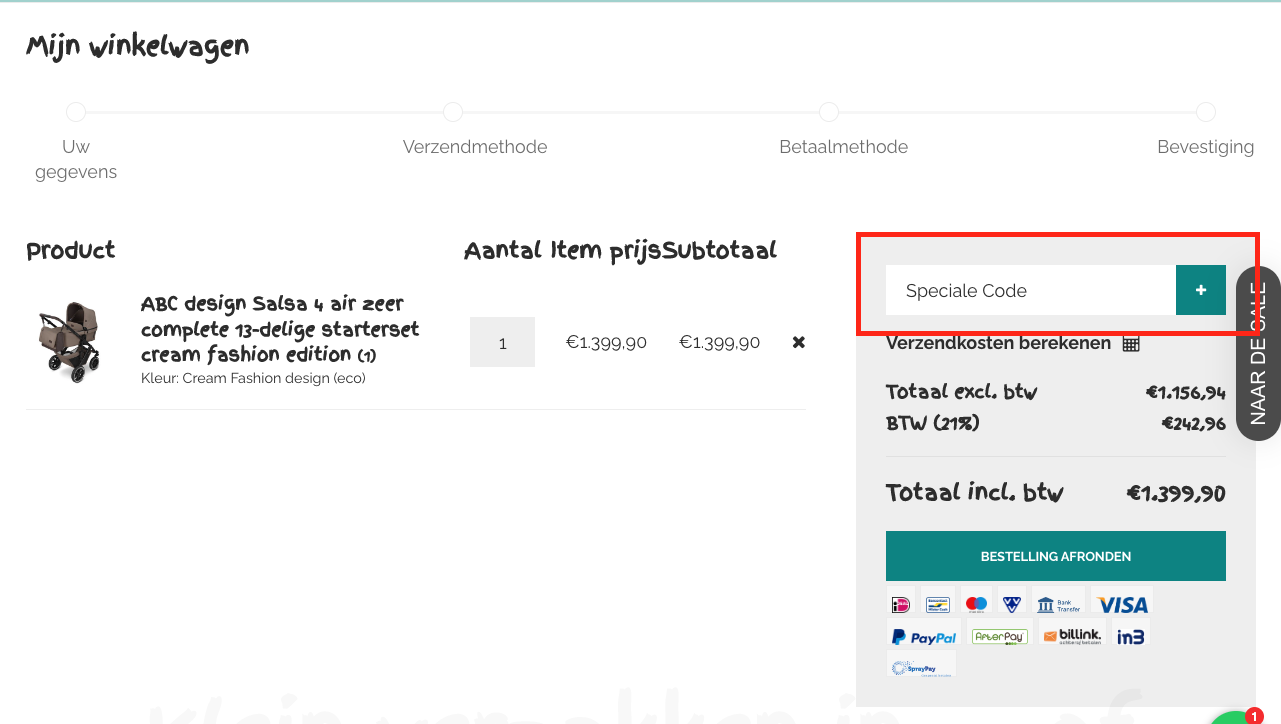Remove the ABC design Salsa item with X
1281x724 pixels.
(798, 342)
